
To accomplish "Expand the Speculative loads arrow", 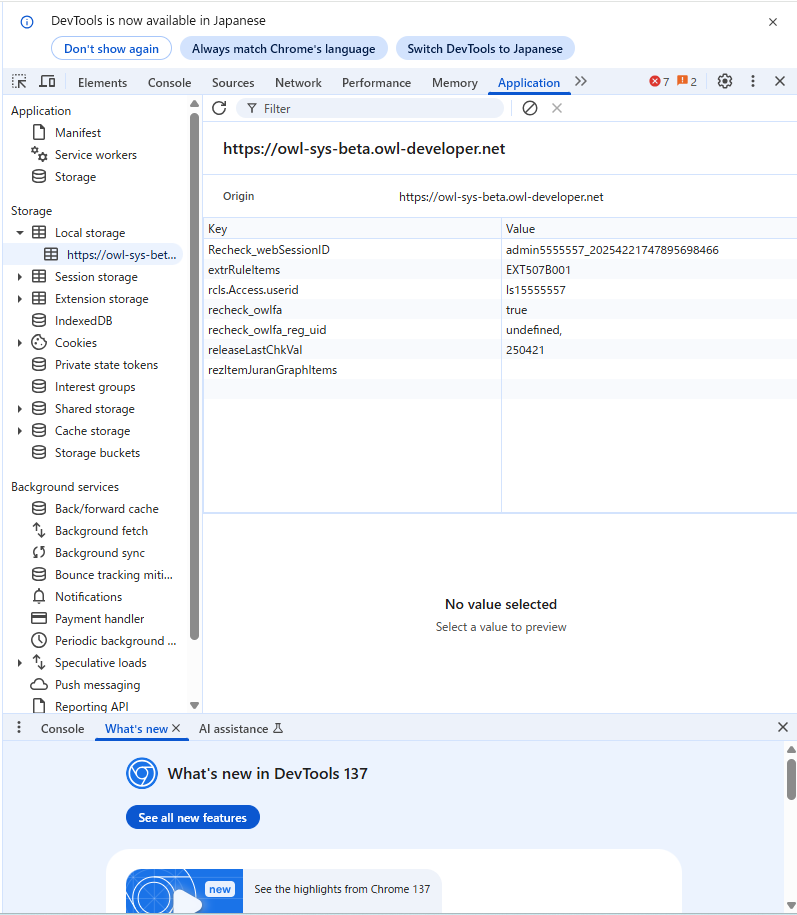I will [20, 663].
